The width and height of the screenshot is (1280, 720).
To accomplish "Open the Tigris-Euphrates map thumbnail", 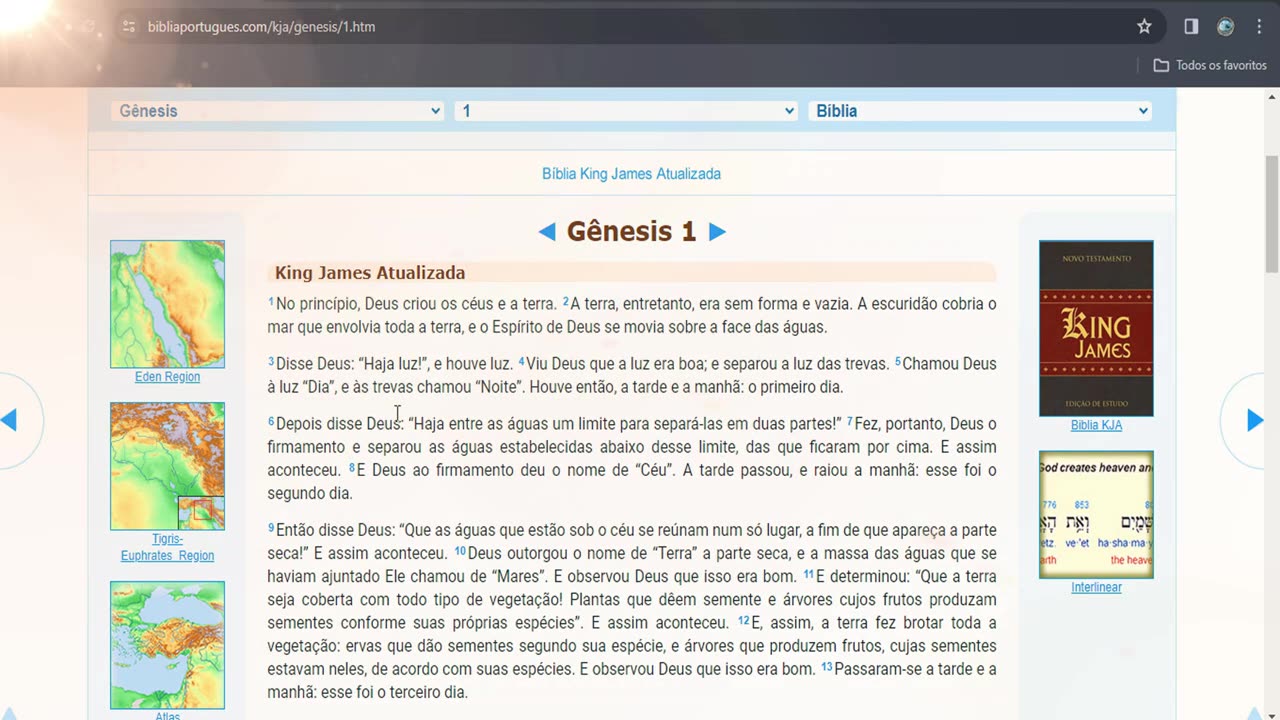I will coord(167,466).
